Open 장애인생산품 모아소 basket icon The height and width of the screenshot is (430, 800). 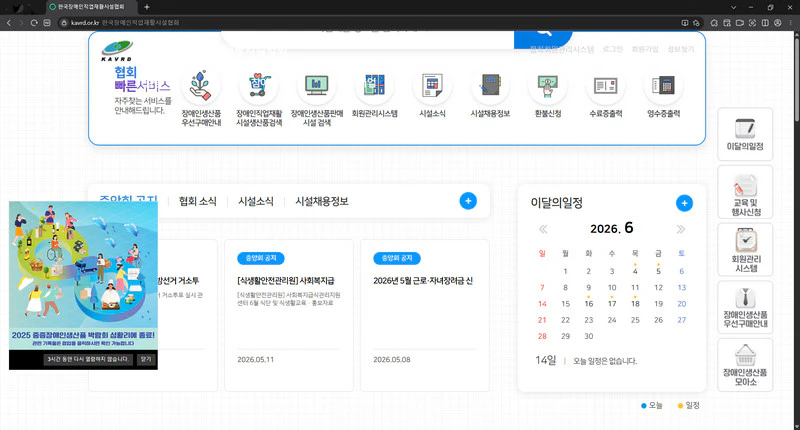click(745, 365)
